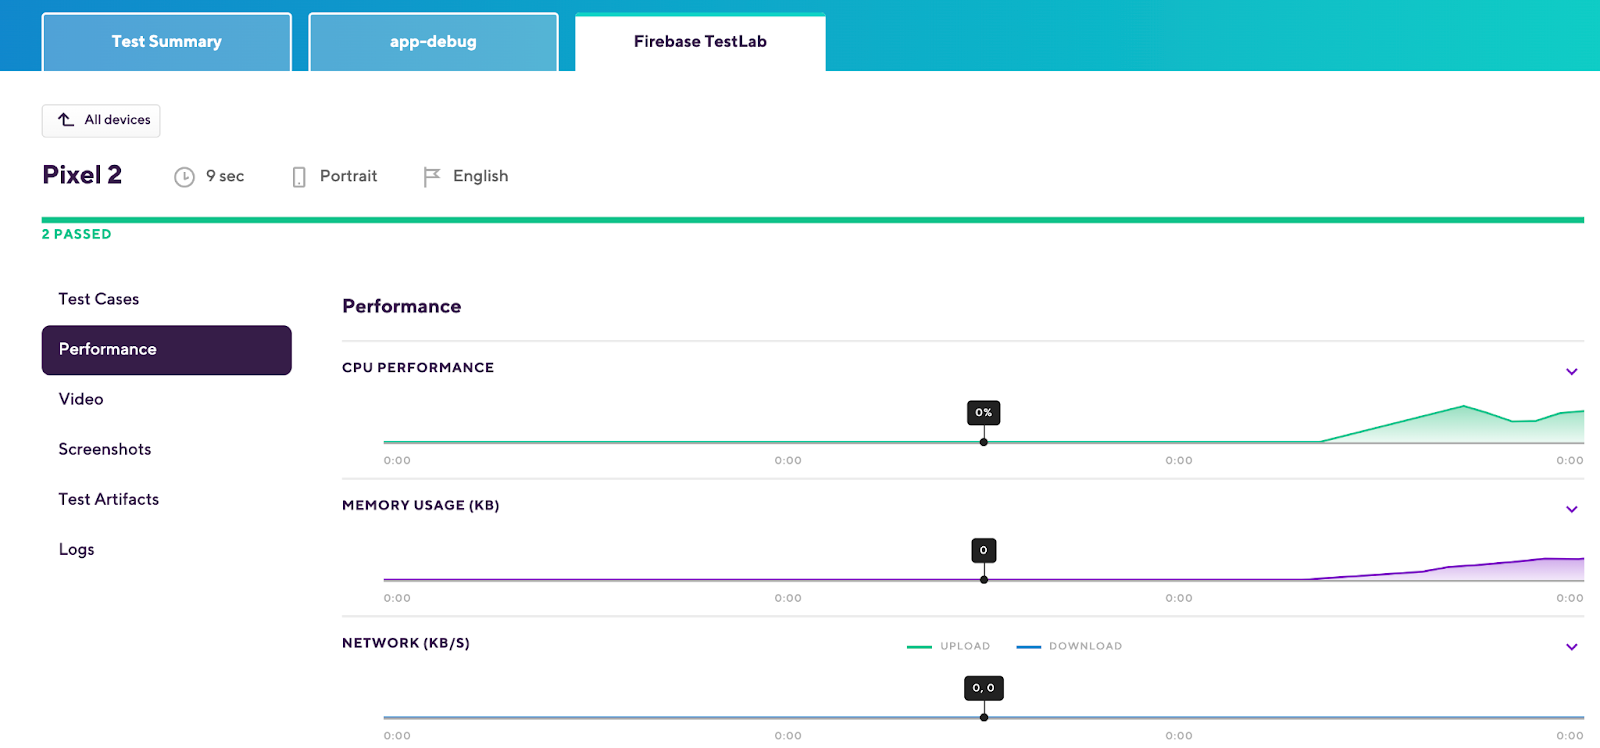Go back via All devices button
This screenshot has height=748, width=1600.
click(x=101, y=120)
